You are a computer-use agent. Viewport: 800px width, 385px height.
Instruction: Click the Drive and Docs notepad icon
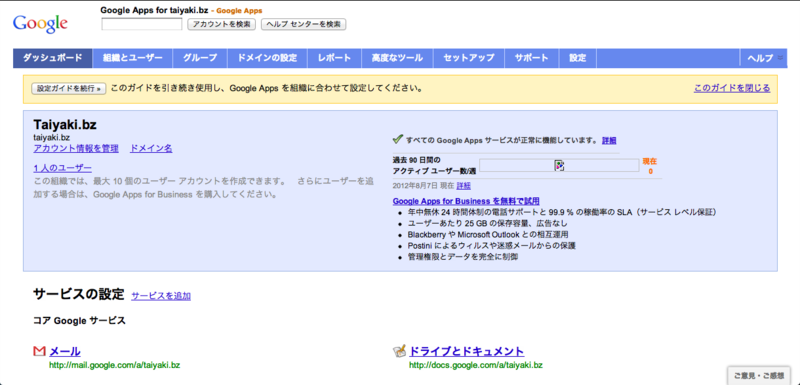click(x=400, y=351)
